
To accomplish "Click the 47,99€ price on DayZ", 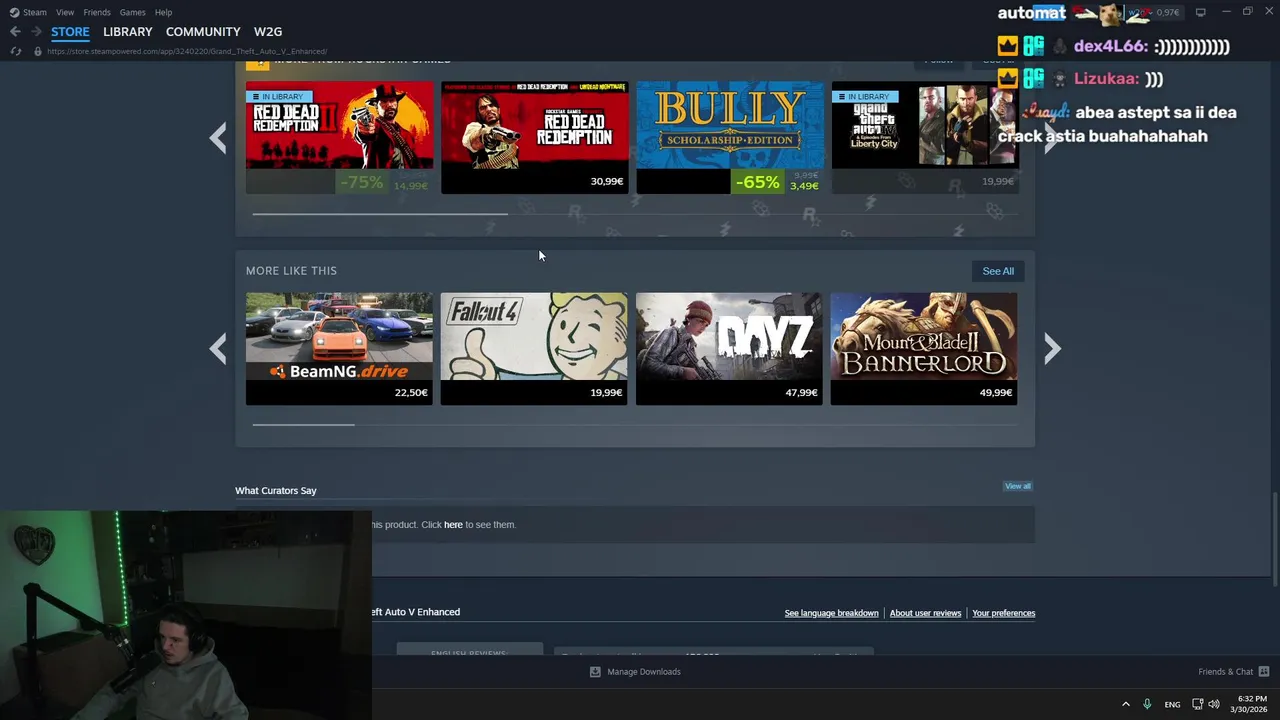I will [802, 393].
